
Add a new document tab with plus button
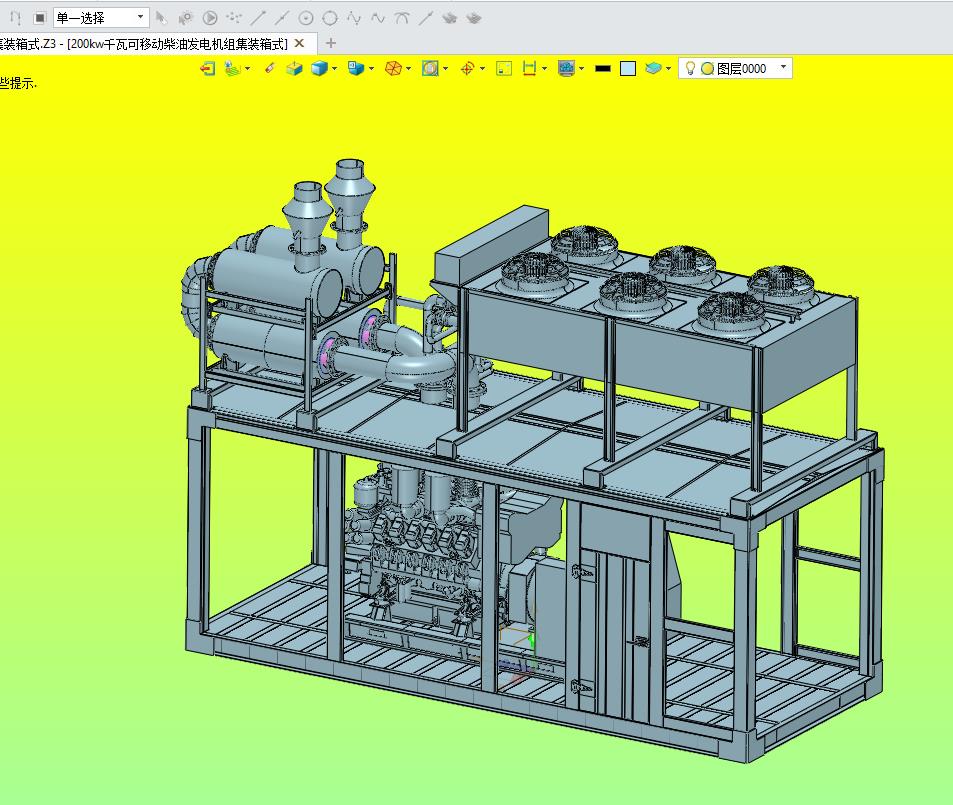331,43
